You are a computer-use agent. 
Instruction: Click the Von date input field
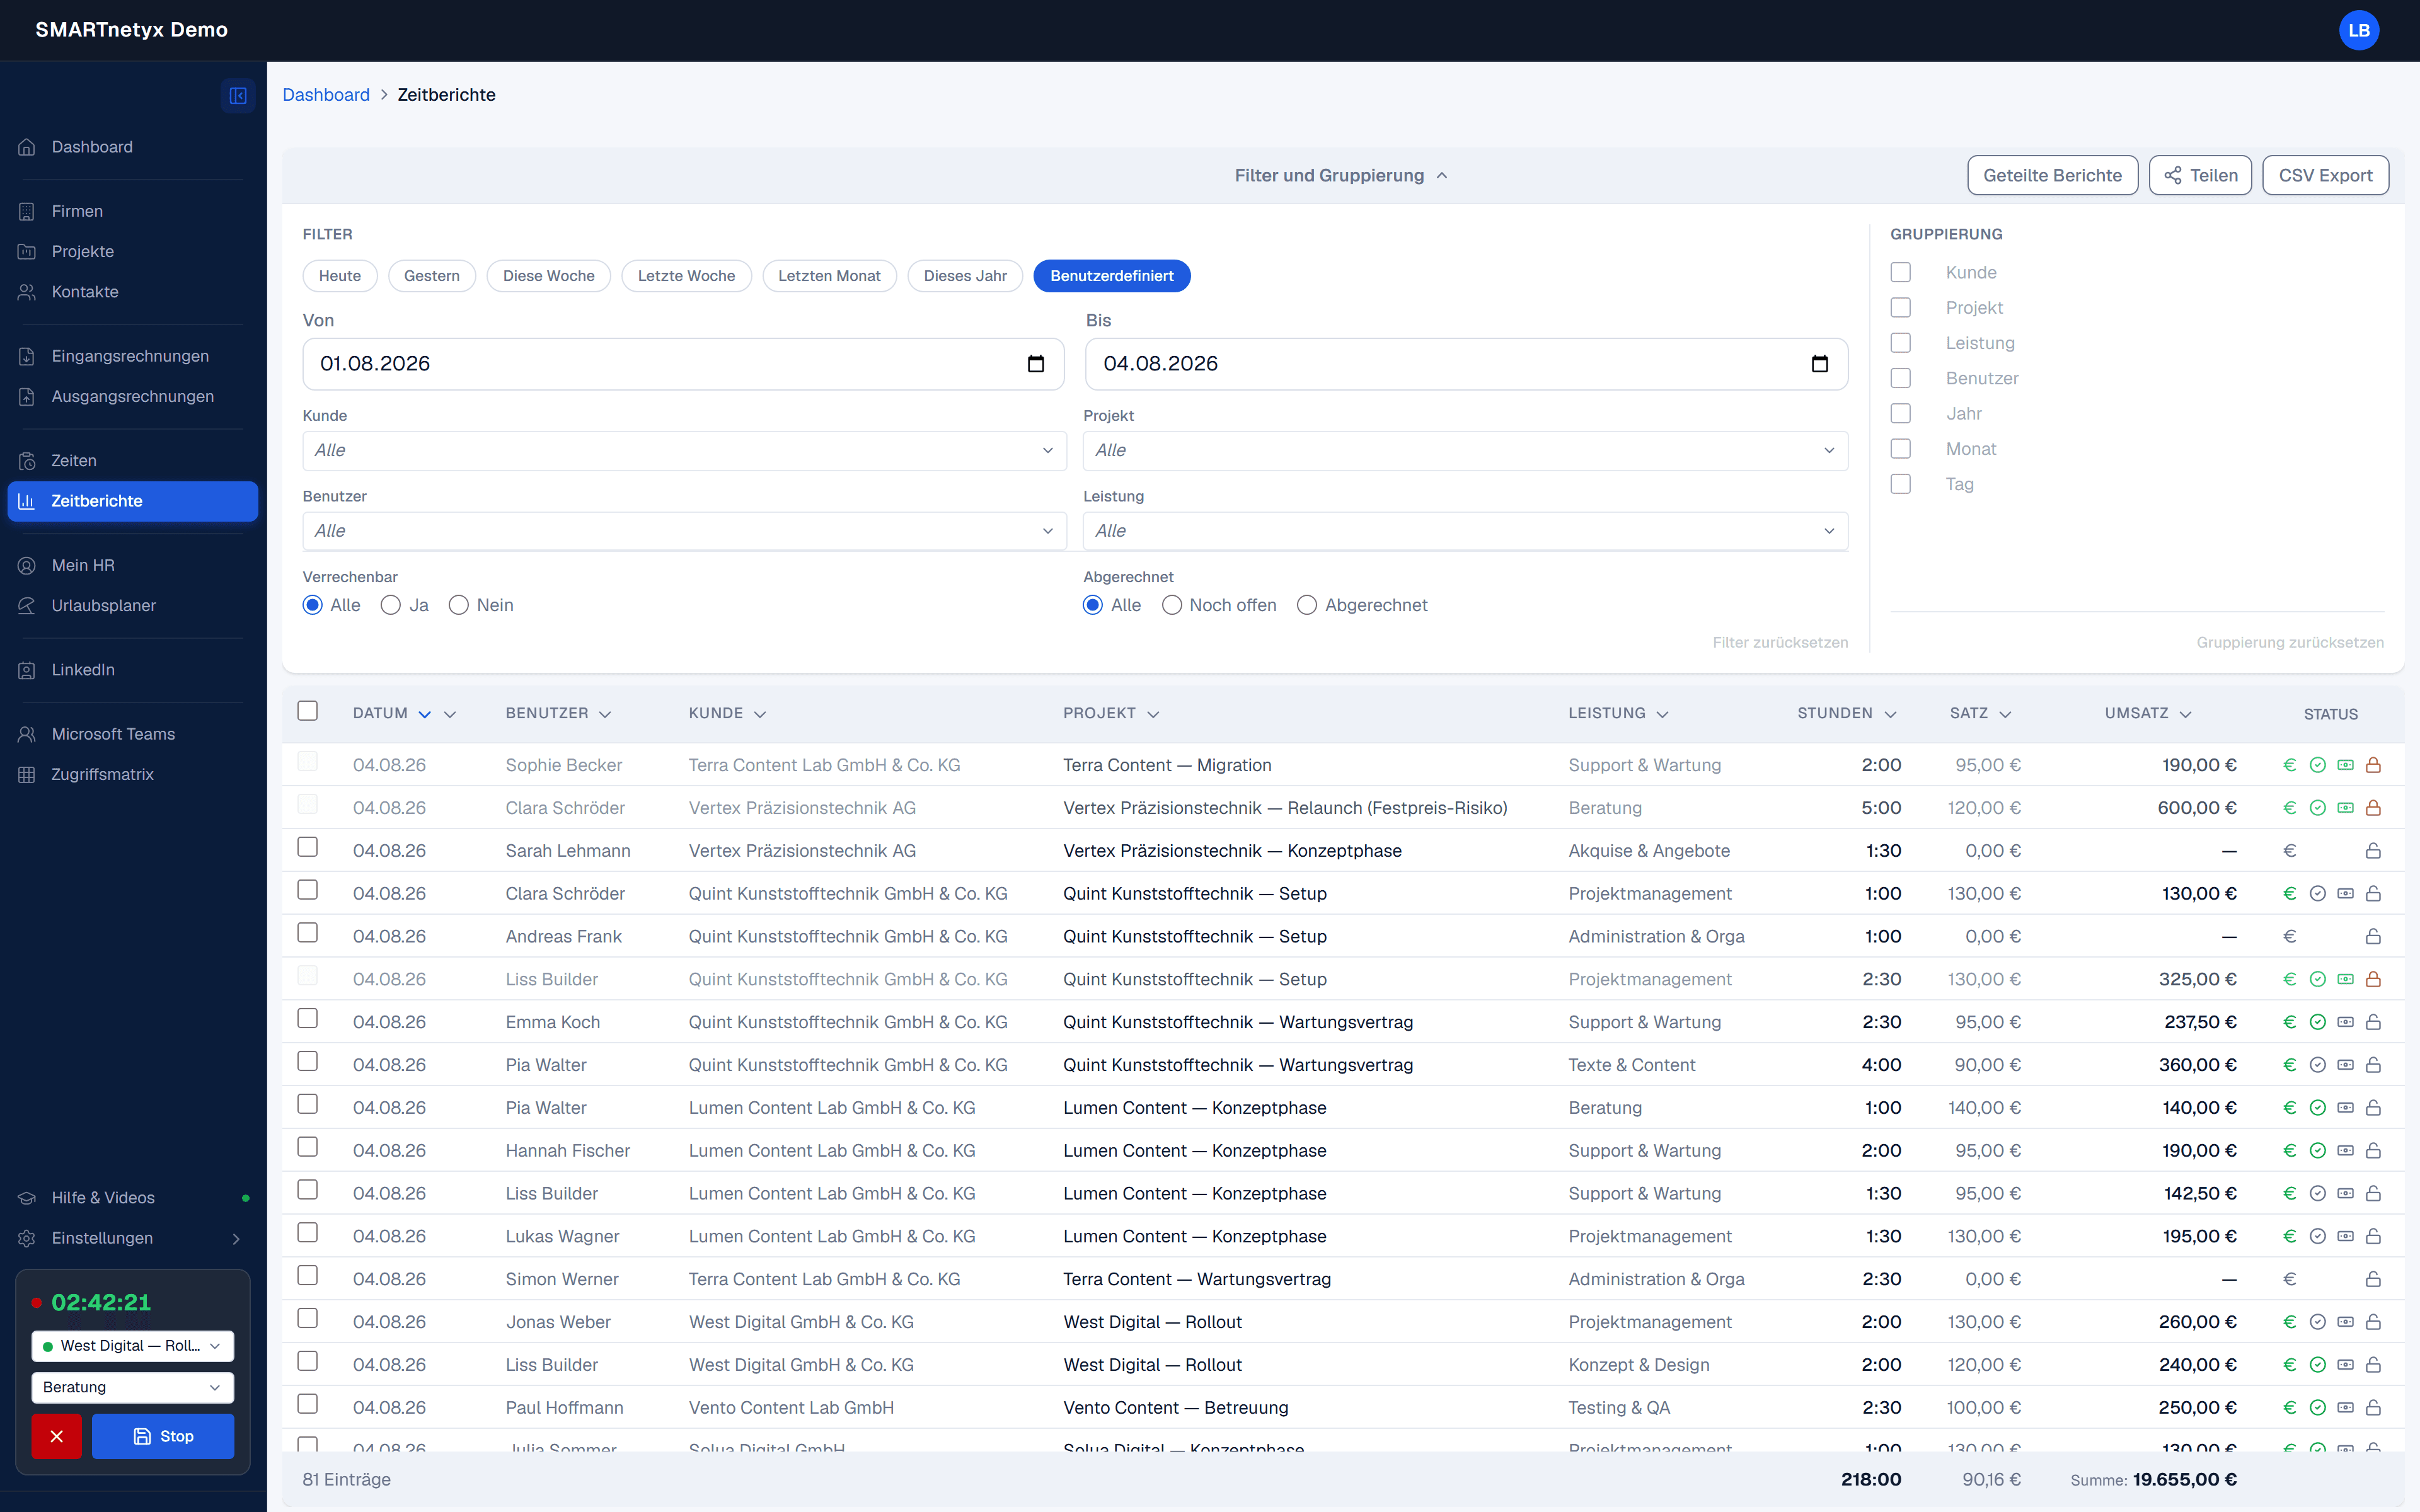click(x=684, y=364)
